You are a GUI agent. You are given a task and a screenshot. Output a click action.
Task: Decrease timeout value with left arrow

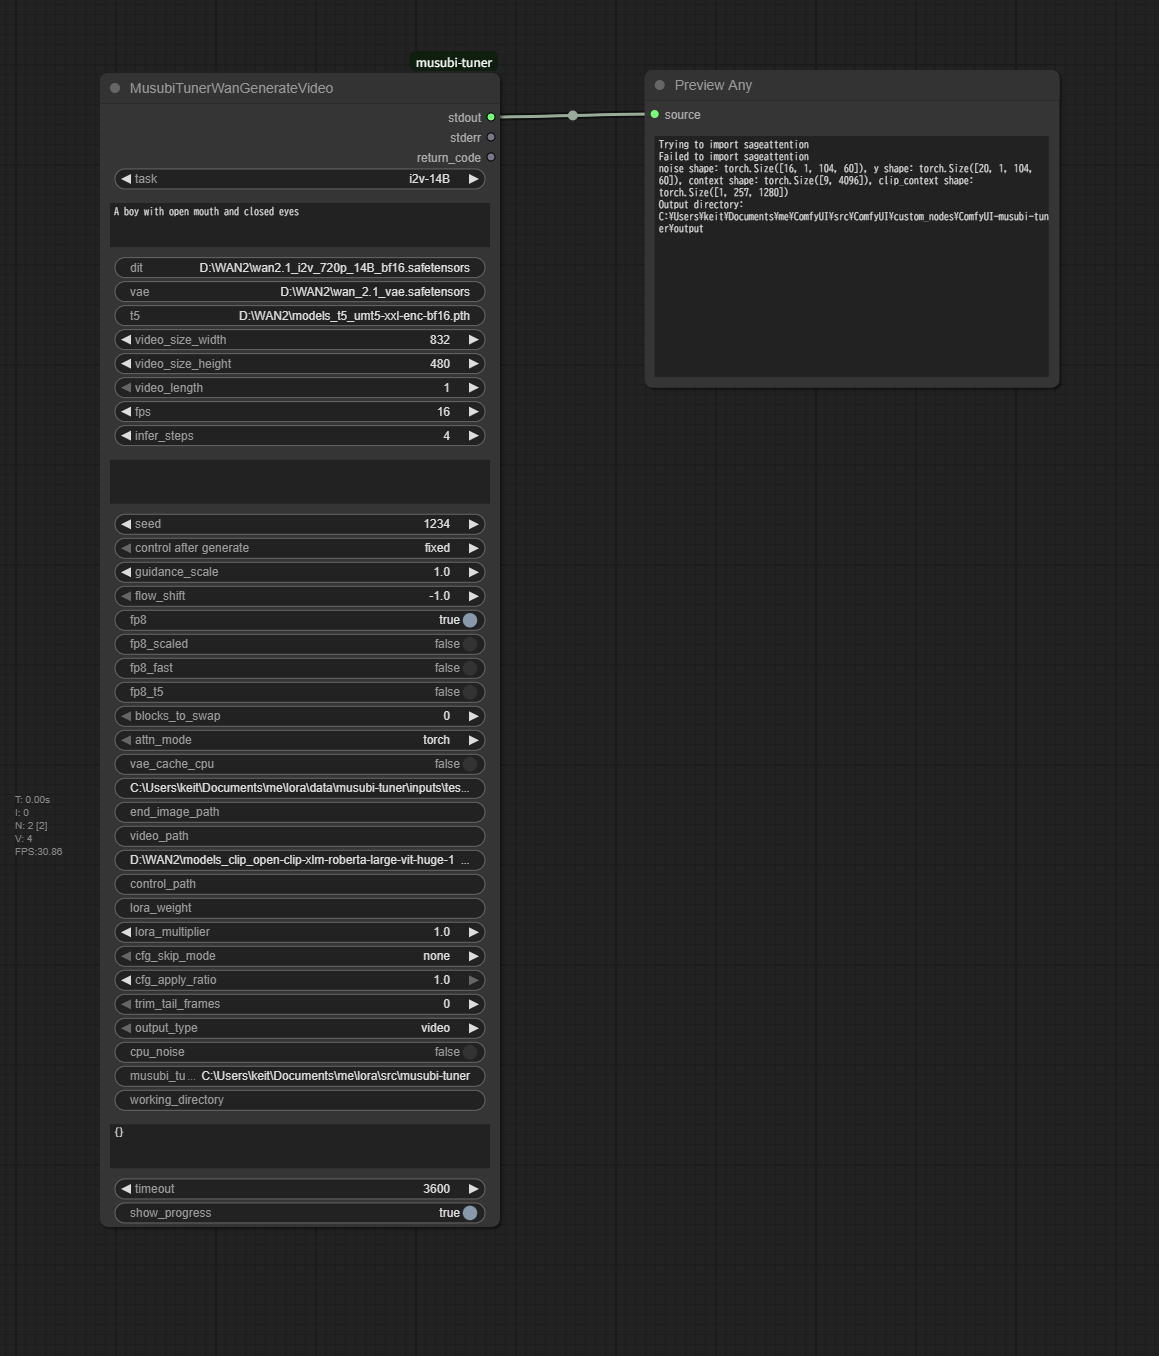[126, 1189]
